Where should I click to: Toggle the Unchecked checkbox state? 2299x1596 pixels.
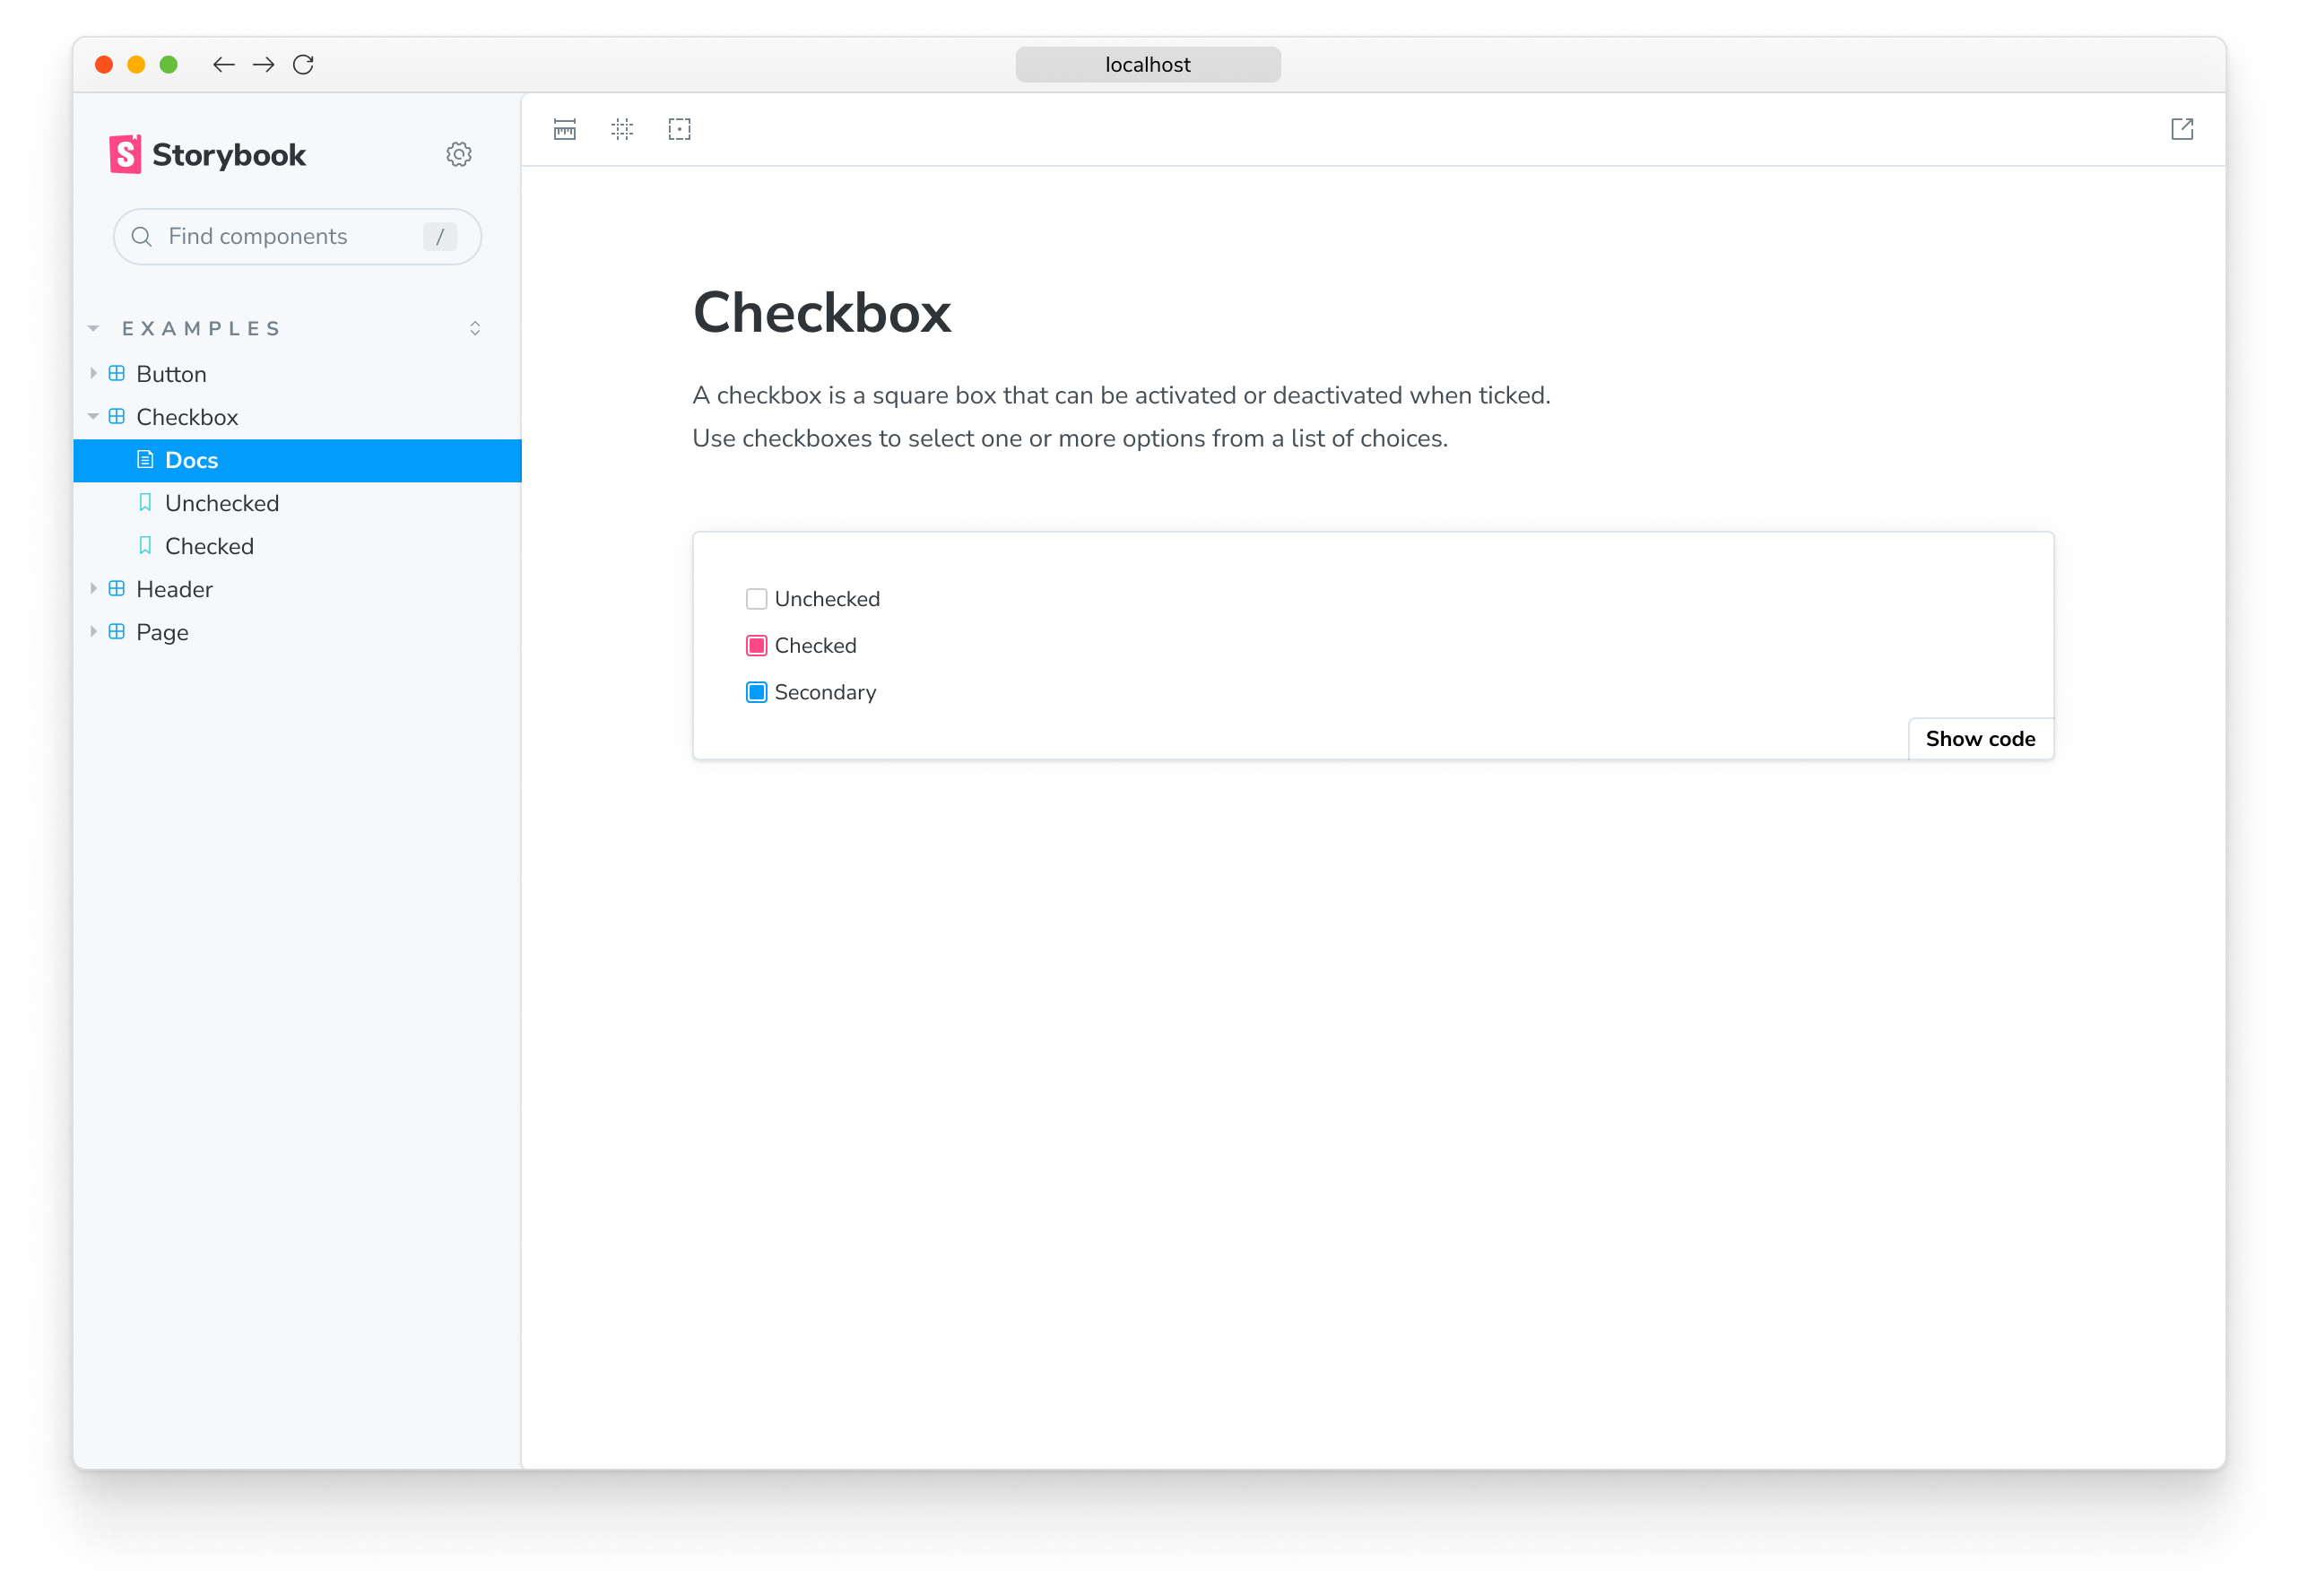(757, 597)
